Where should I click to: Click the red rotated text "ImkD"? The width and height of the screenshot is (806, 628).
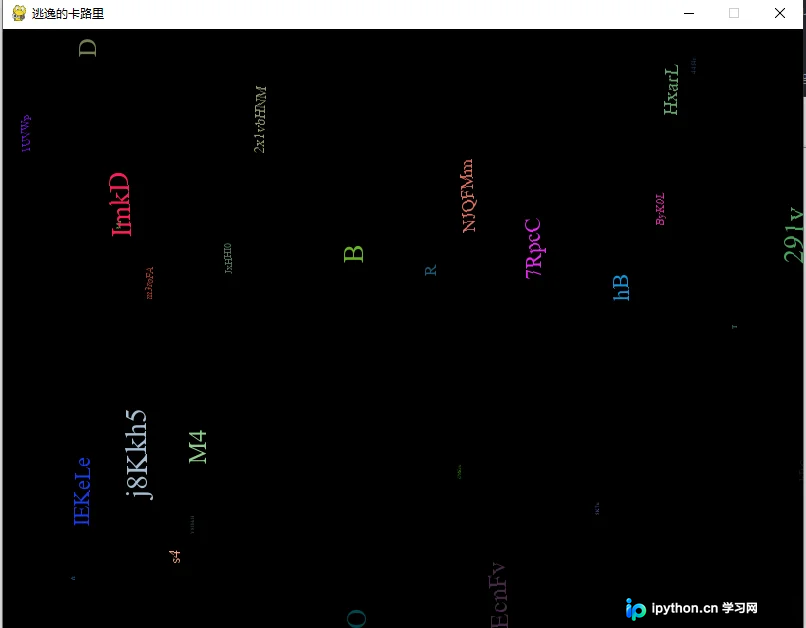(120, 204)
